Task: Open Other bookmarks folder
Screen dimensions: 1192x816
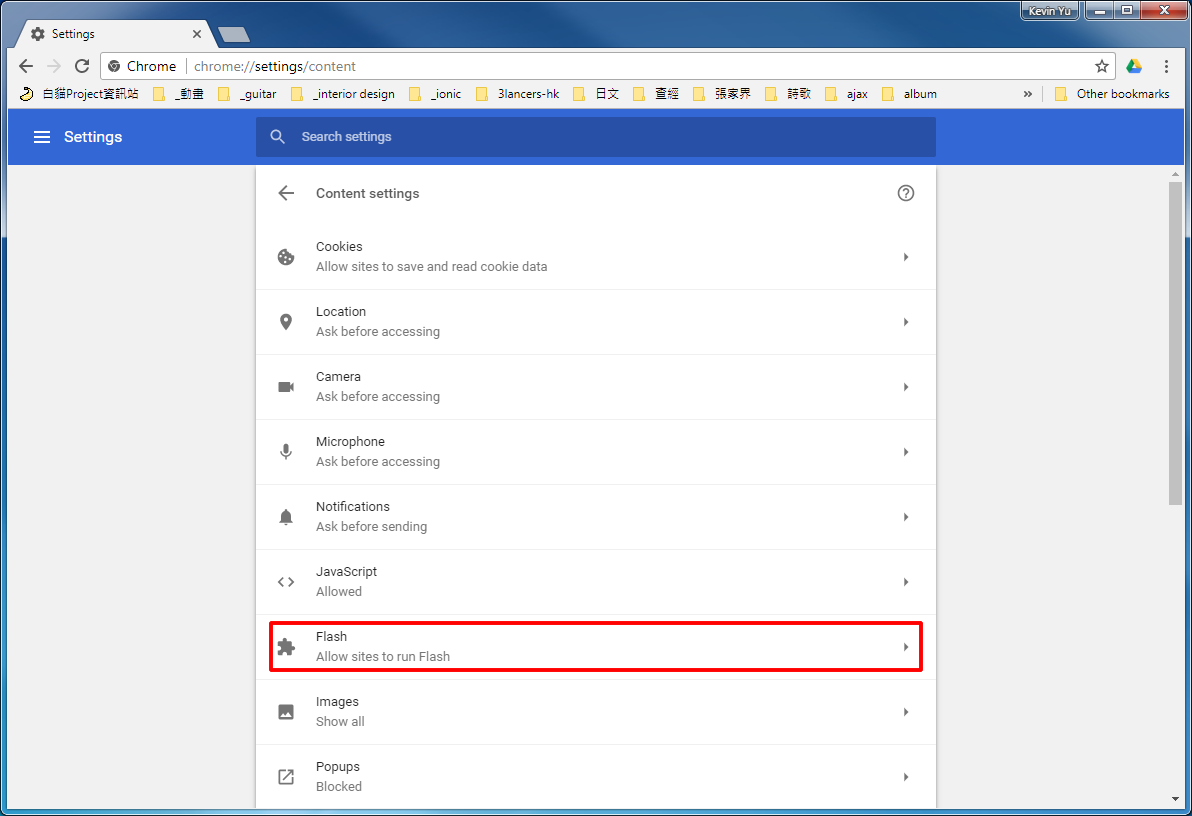Action: coord(1112,94)
